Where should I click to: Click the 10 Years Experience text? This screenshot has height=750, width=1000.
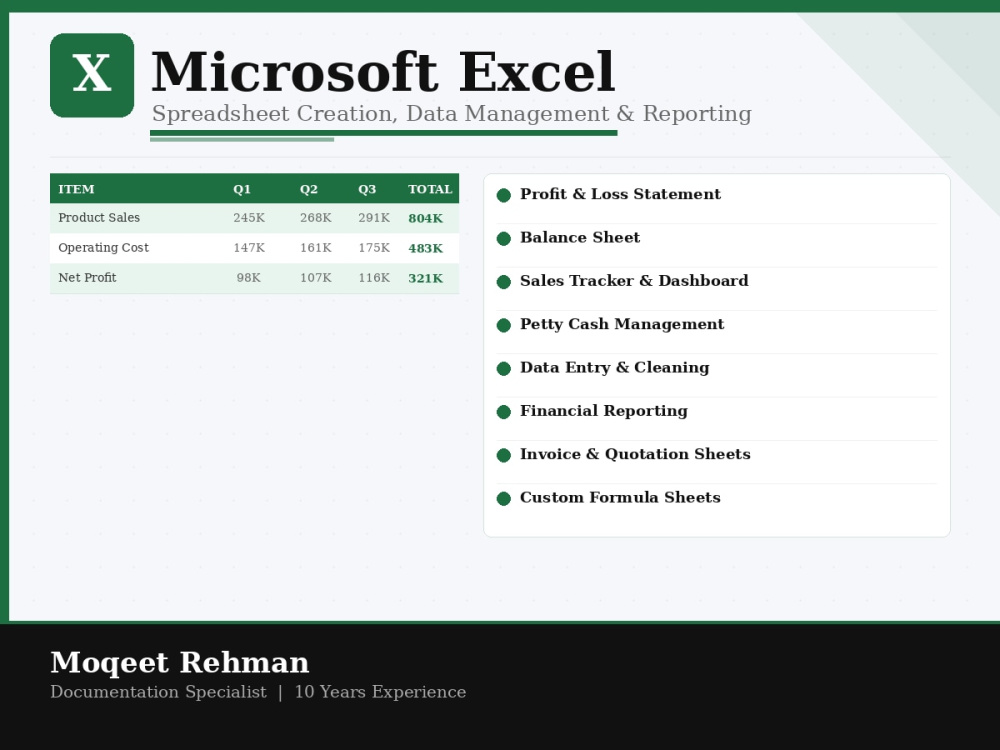coord(380,692)
